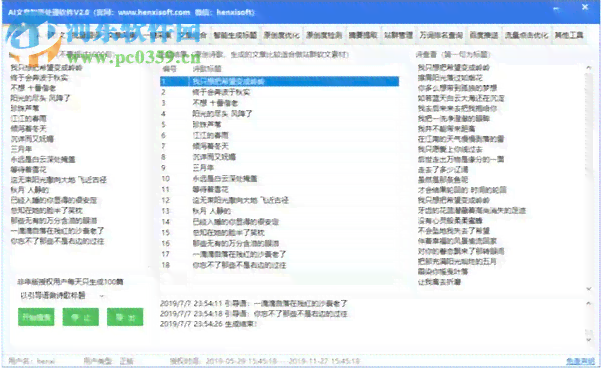Image resolution: width=601 pixels, height=368 pixels.
Task: Click the green 导出 button
Action: 125,317
